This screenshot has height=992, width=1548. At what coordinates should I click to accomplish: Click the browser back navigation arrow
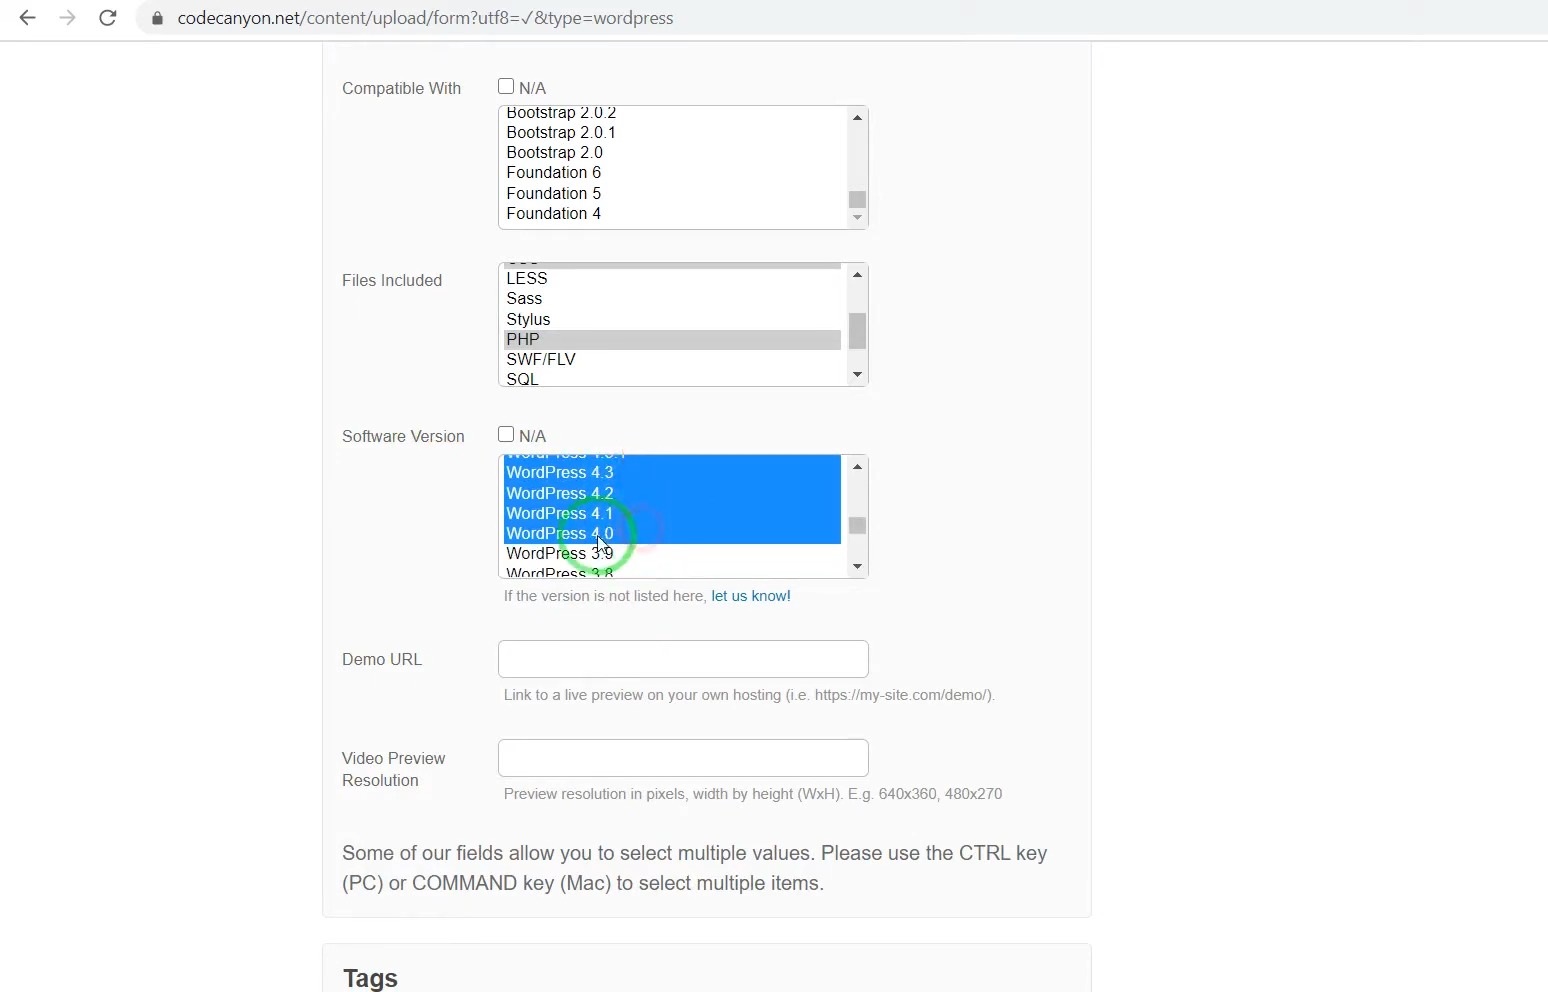[27, 18]
